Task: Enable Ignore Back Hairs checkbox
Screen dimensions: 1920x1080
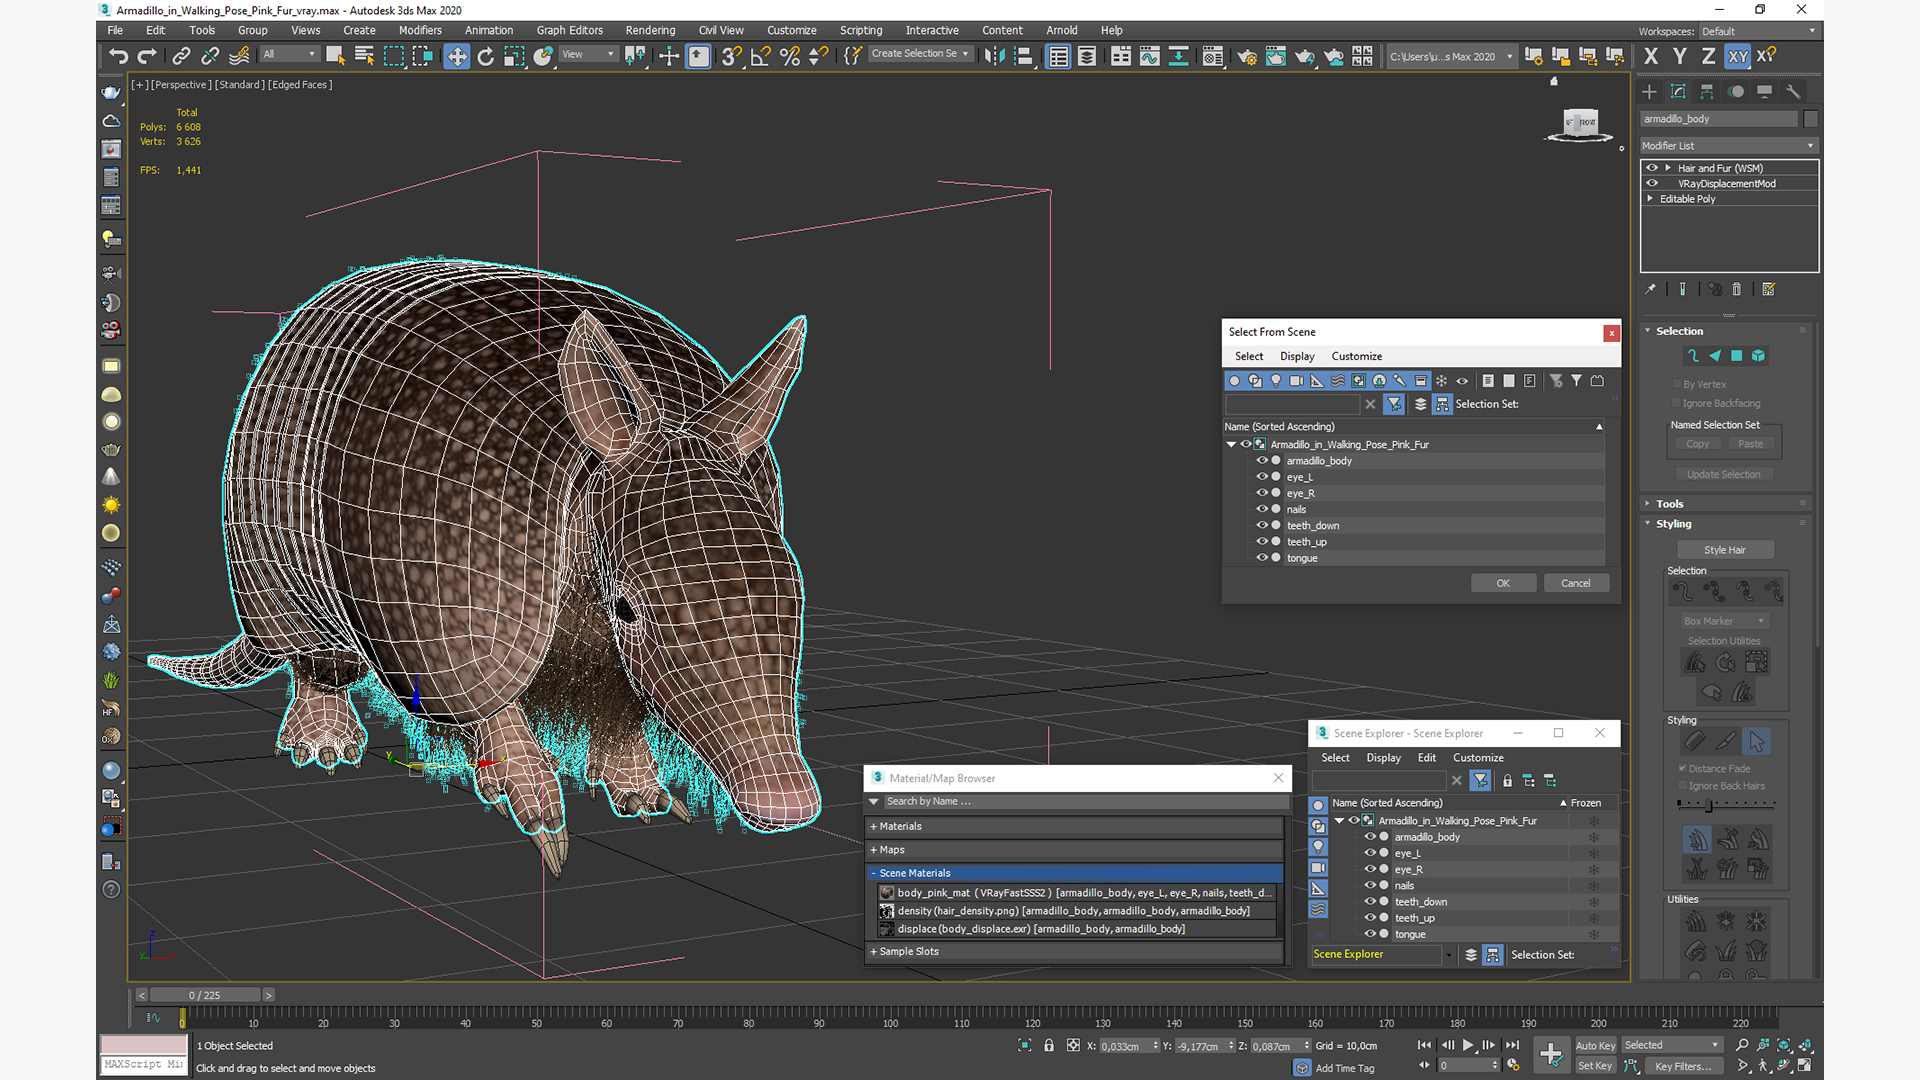Action: click(x=1683, y=786)
